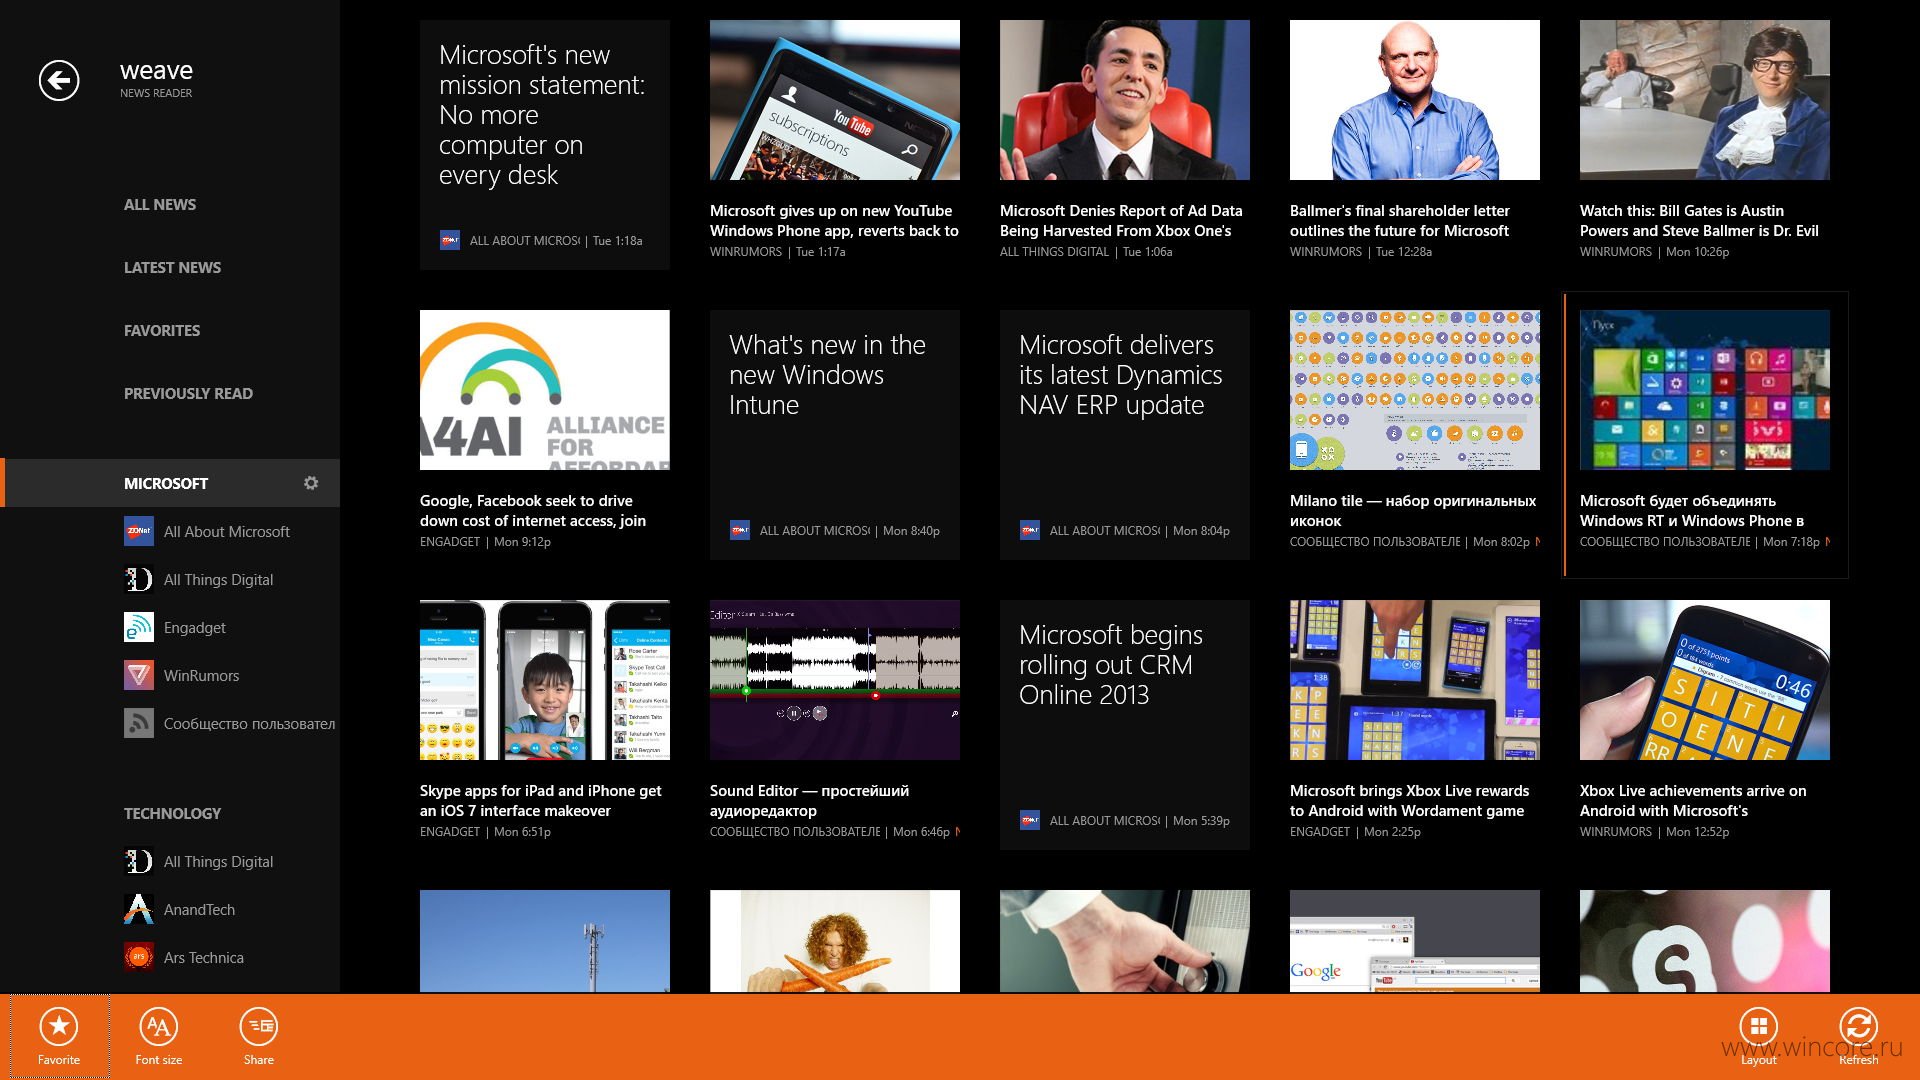The width and height of the screenshot is (1920, 1080).
Task: Change the tile Layout
Action: [1758, 1036]
